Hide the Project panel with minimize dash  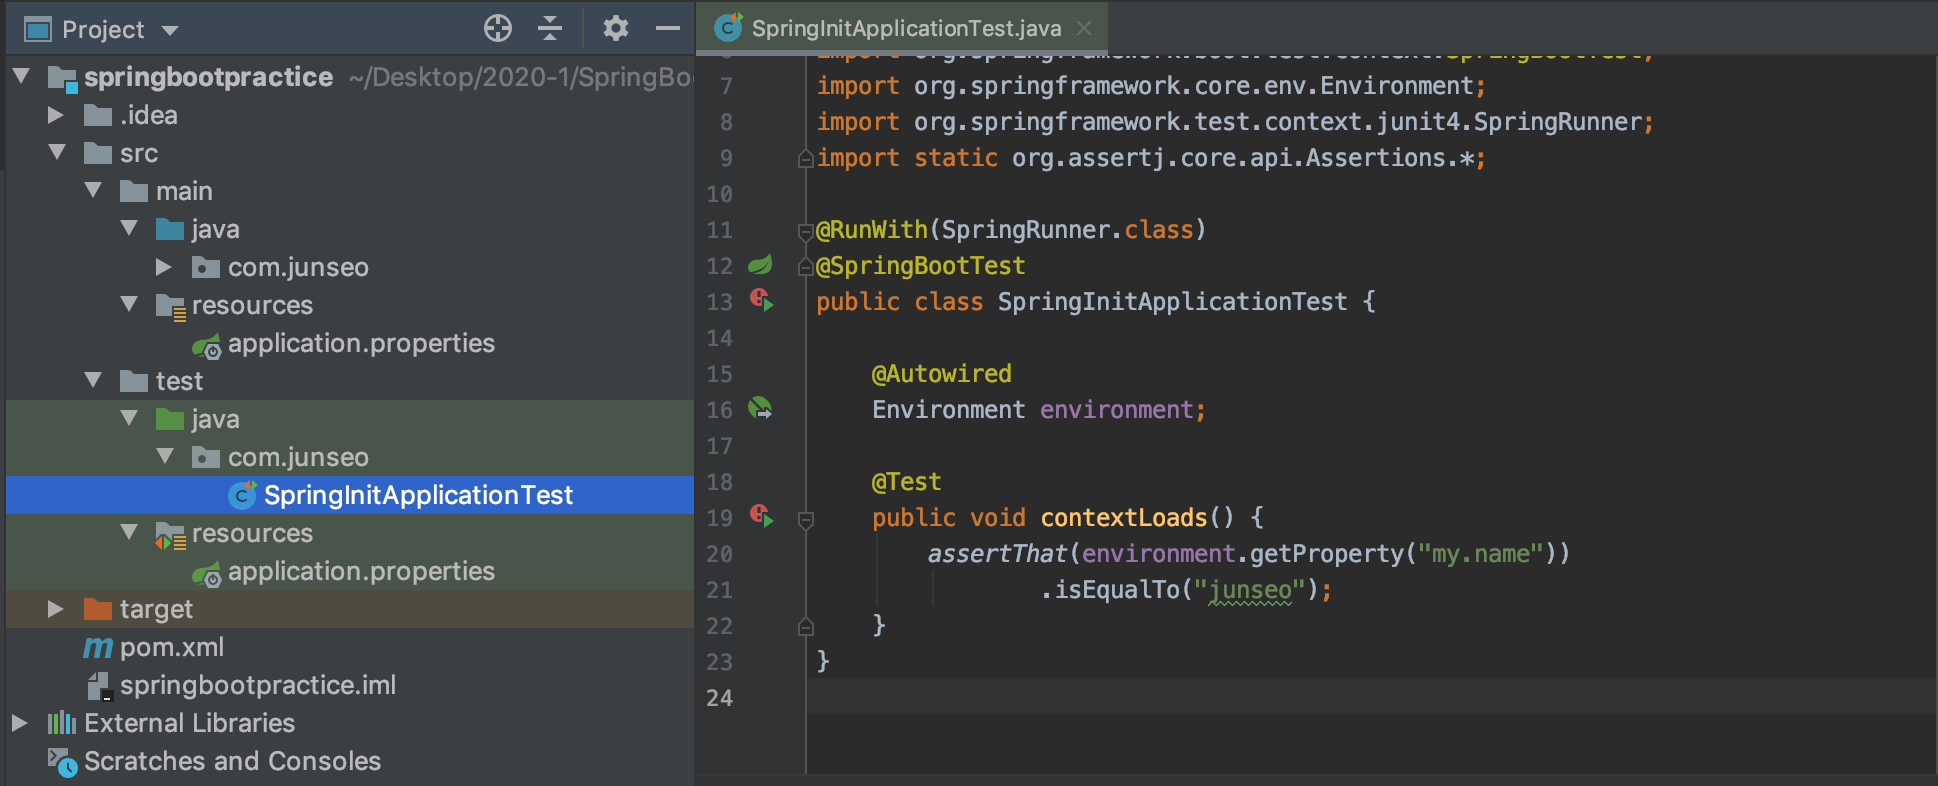point(668,28)
